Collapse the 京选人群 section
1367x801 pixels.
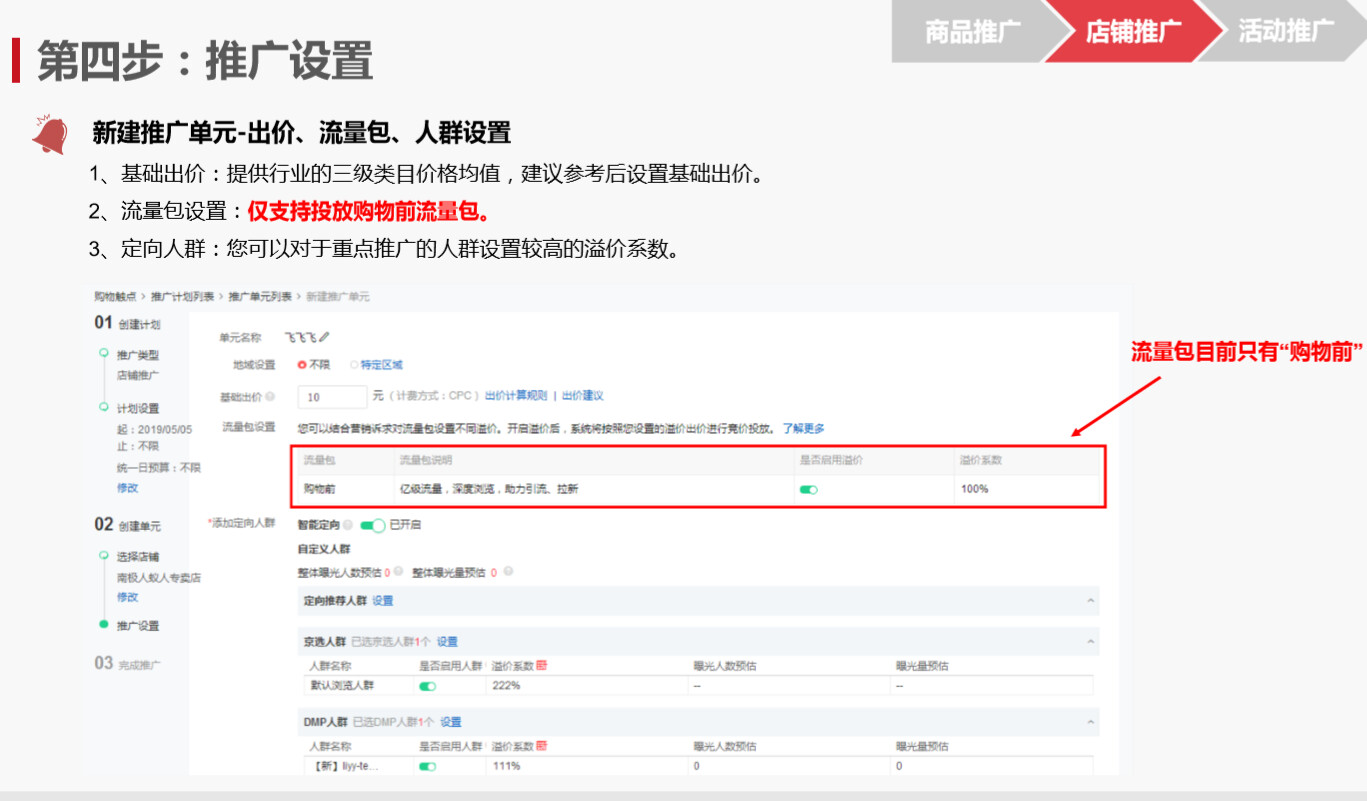[1090, 641]
